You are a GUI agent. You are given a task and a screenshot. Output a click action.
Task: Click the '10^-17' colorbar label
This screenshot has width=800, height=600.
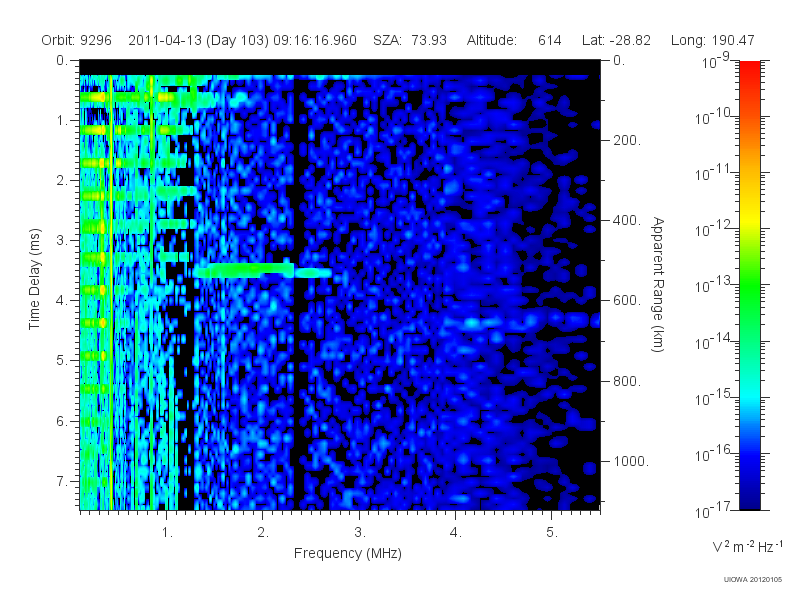[714, 509]
